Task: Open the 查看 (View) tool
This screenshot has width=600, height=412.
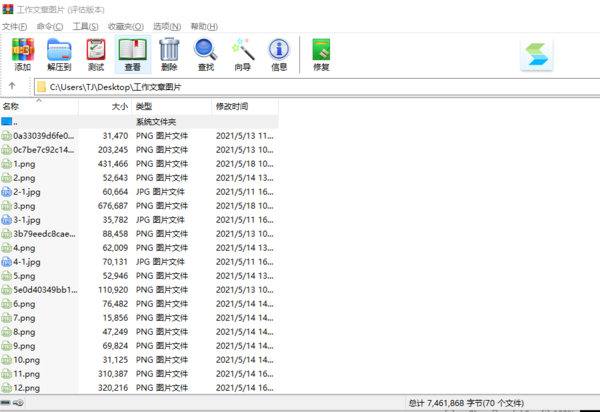Action: 132,54
